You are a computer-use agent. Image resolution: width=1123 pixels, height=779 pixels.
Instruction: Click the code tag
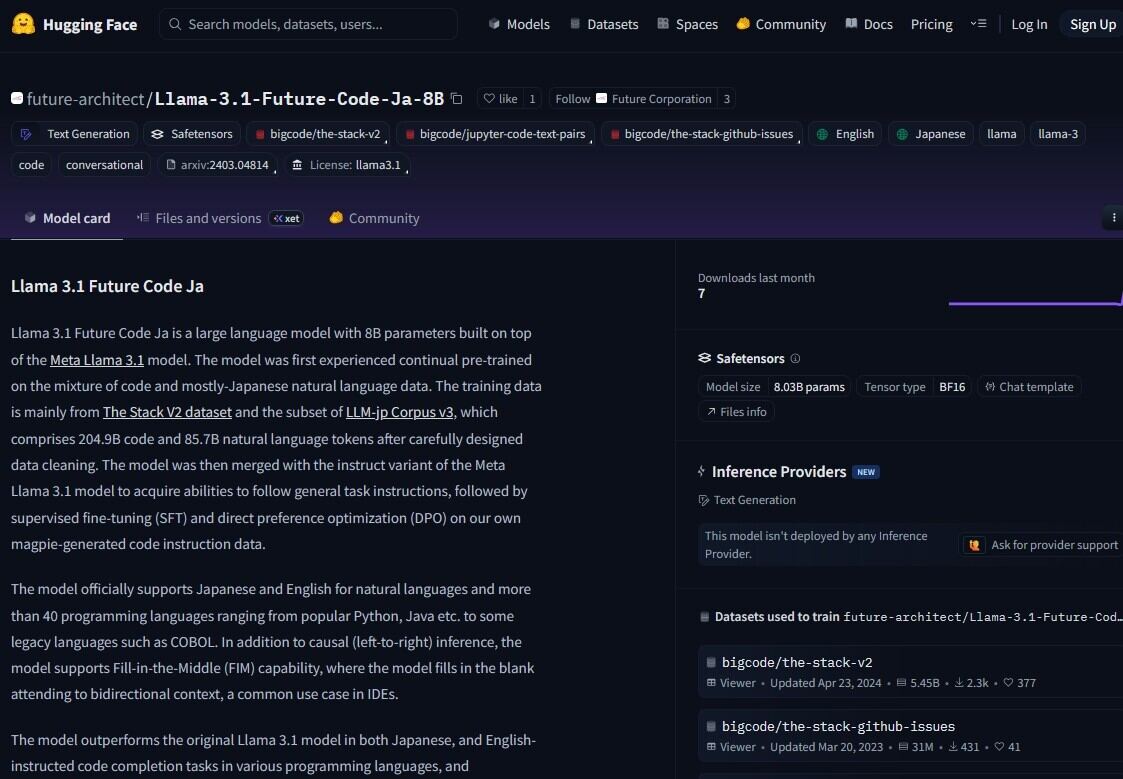(x=32, y=165)
